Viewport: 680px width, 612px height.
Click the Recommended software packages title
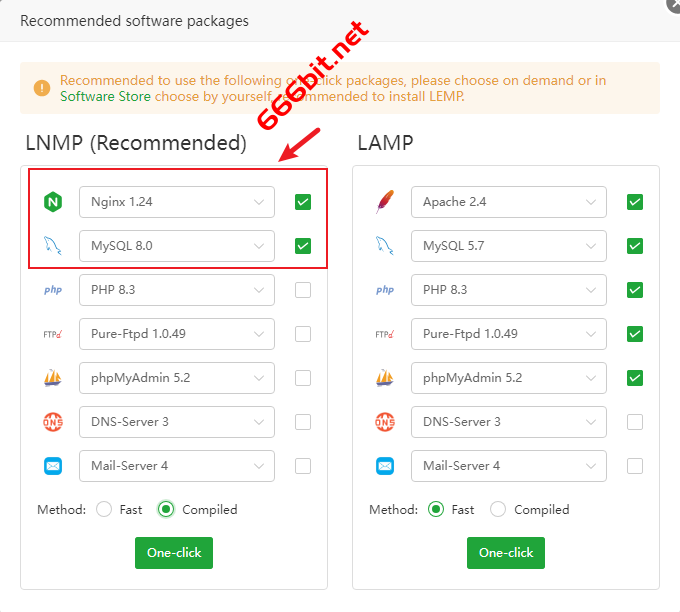tap(134, 21)
